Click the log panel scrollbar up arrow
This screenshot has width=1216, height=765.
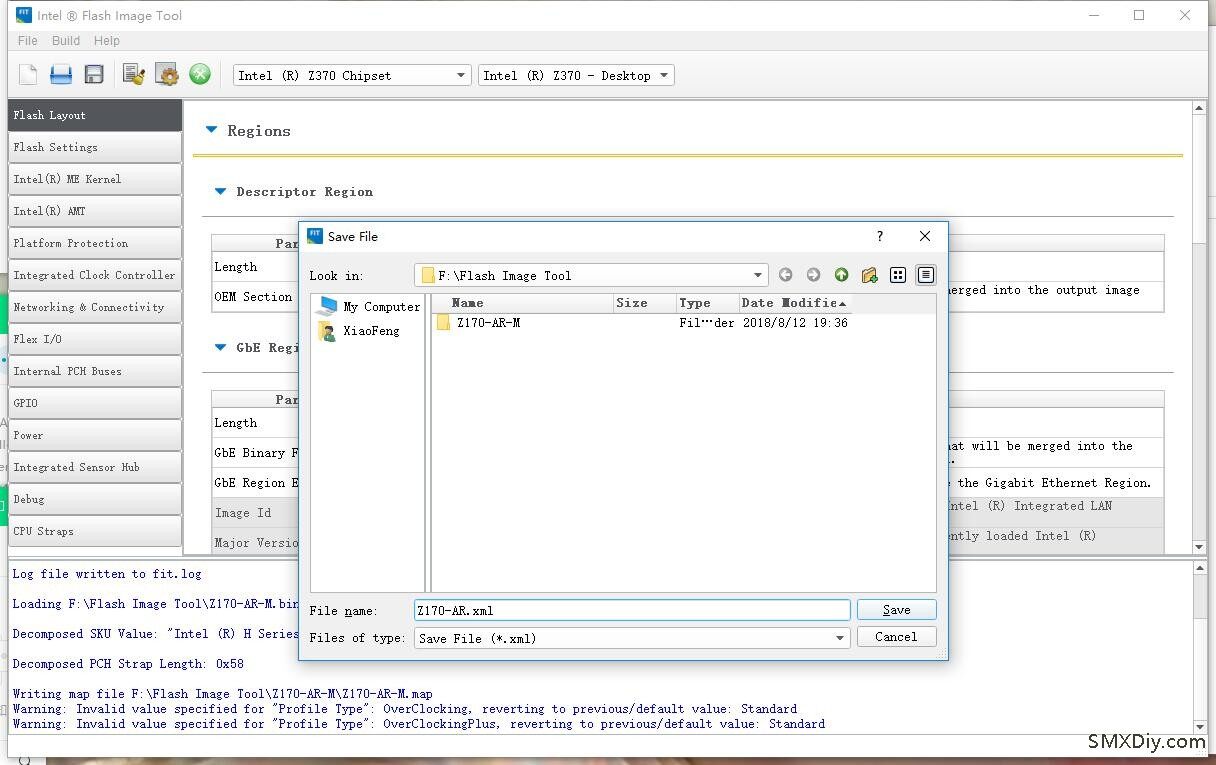click(1200, 569)
